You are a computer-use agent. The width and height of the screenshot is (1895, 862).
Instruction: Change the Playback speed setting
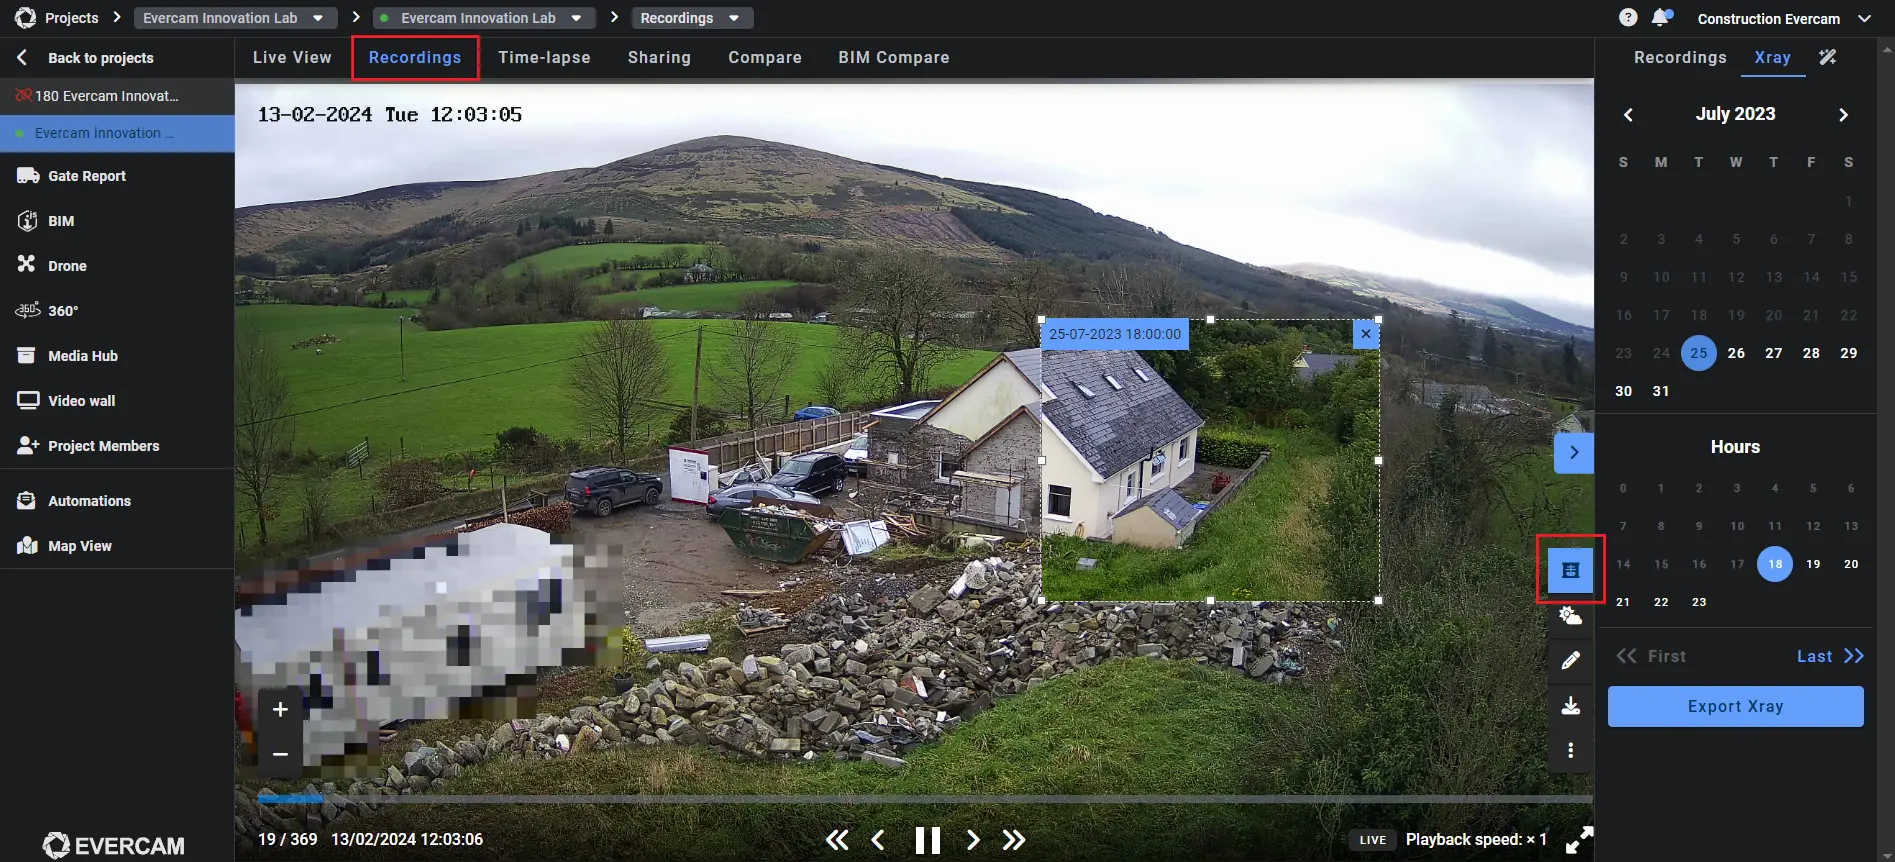click(1476, 840)
